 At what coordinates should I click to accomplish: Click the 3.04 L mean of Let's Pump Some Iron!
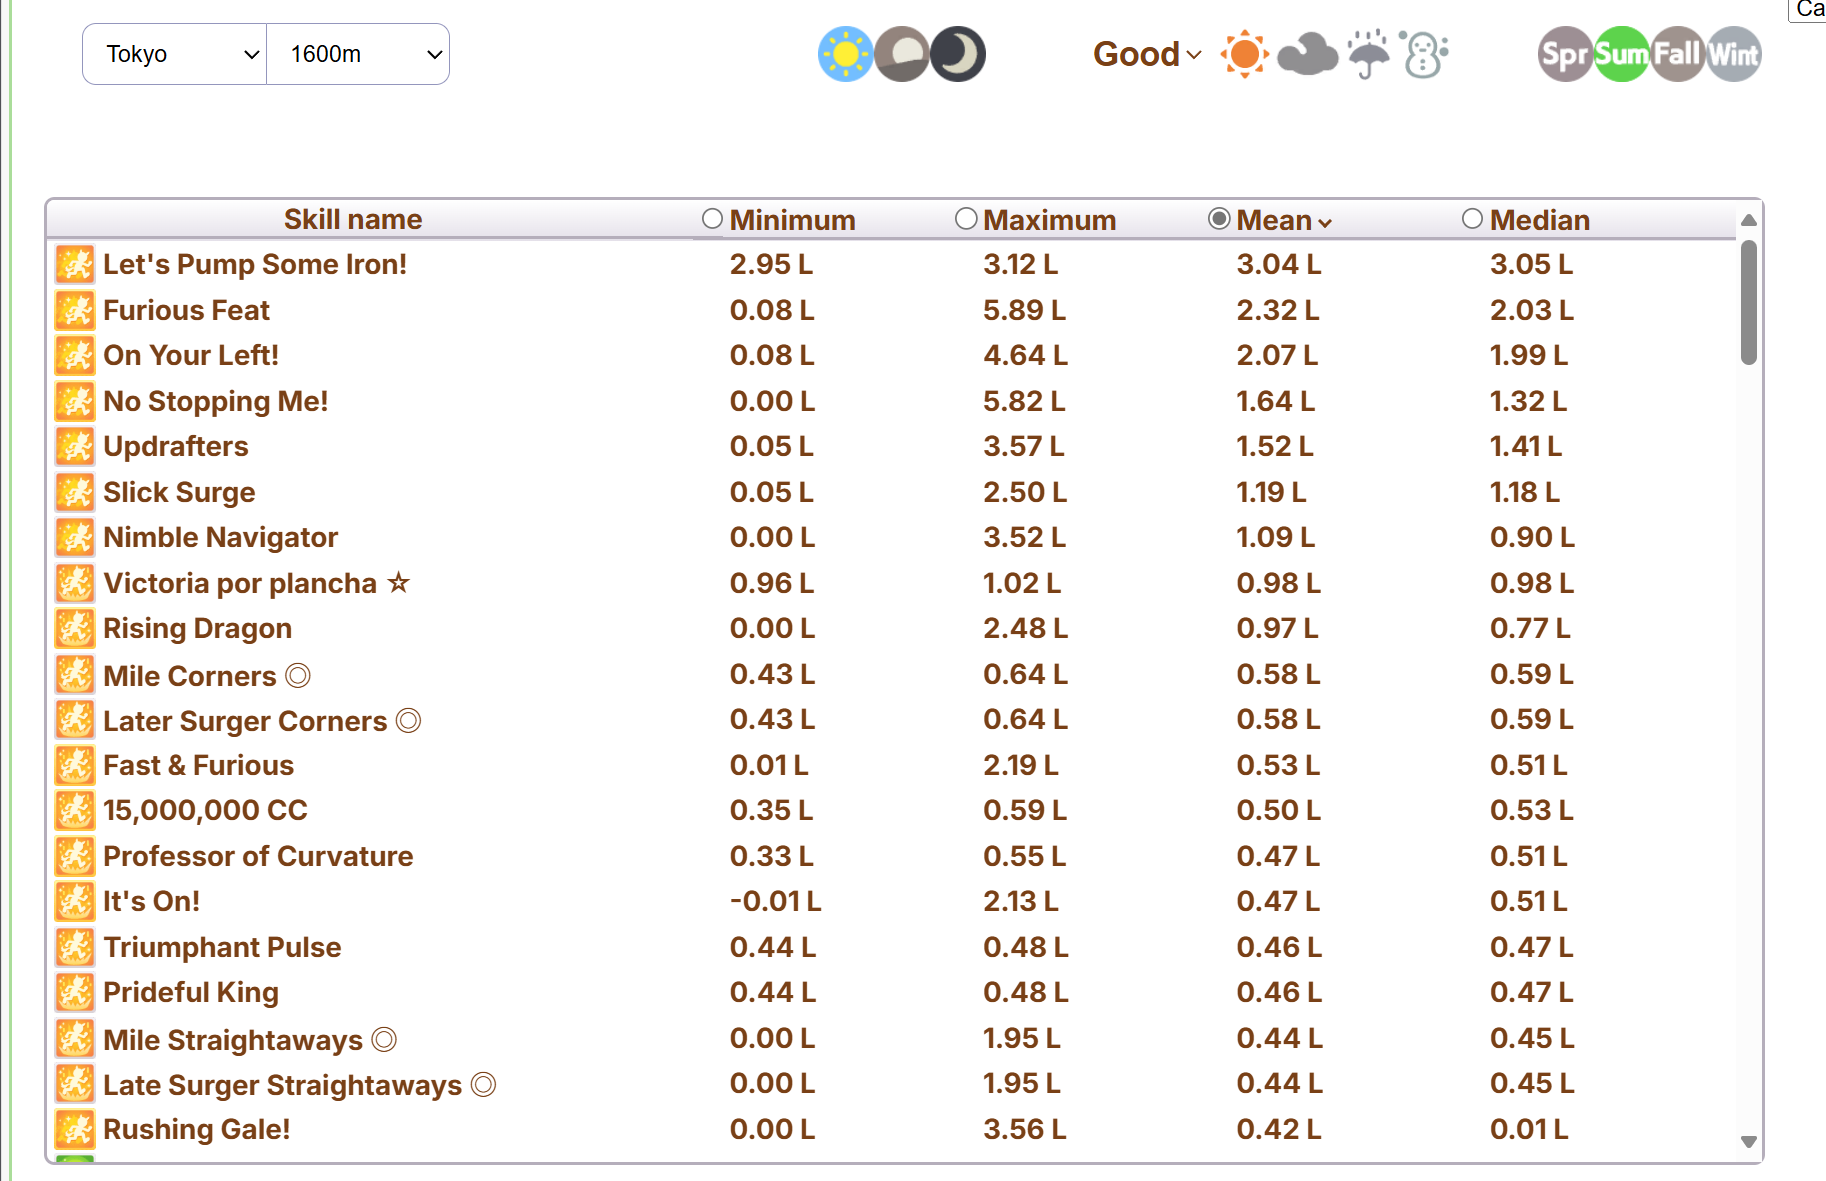coord(1278,265)
